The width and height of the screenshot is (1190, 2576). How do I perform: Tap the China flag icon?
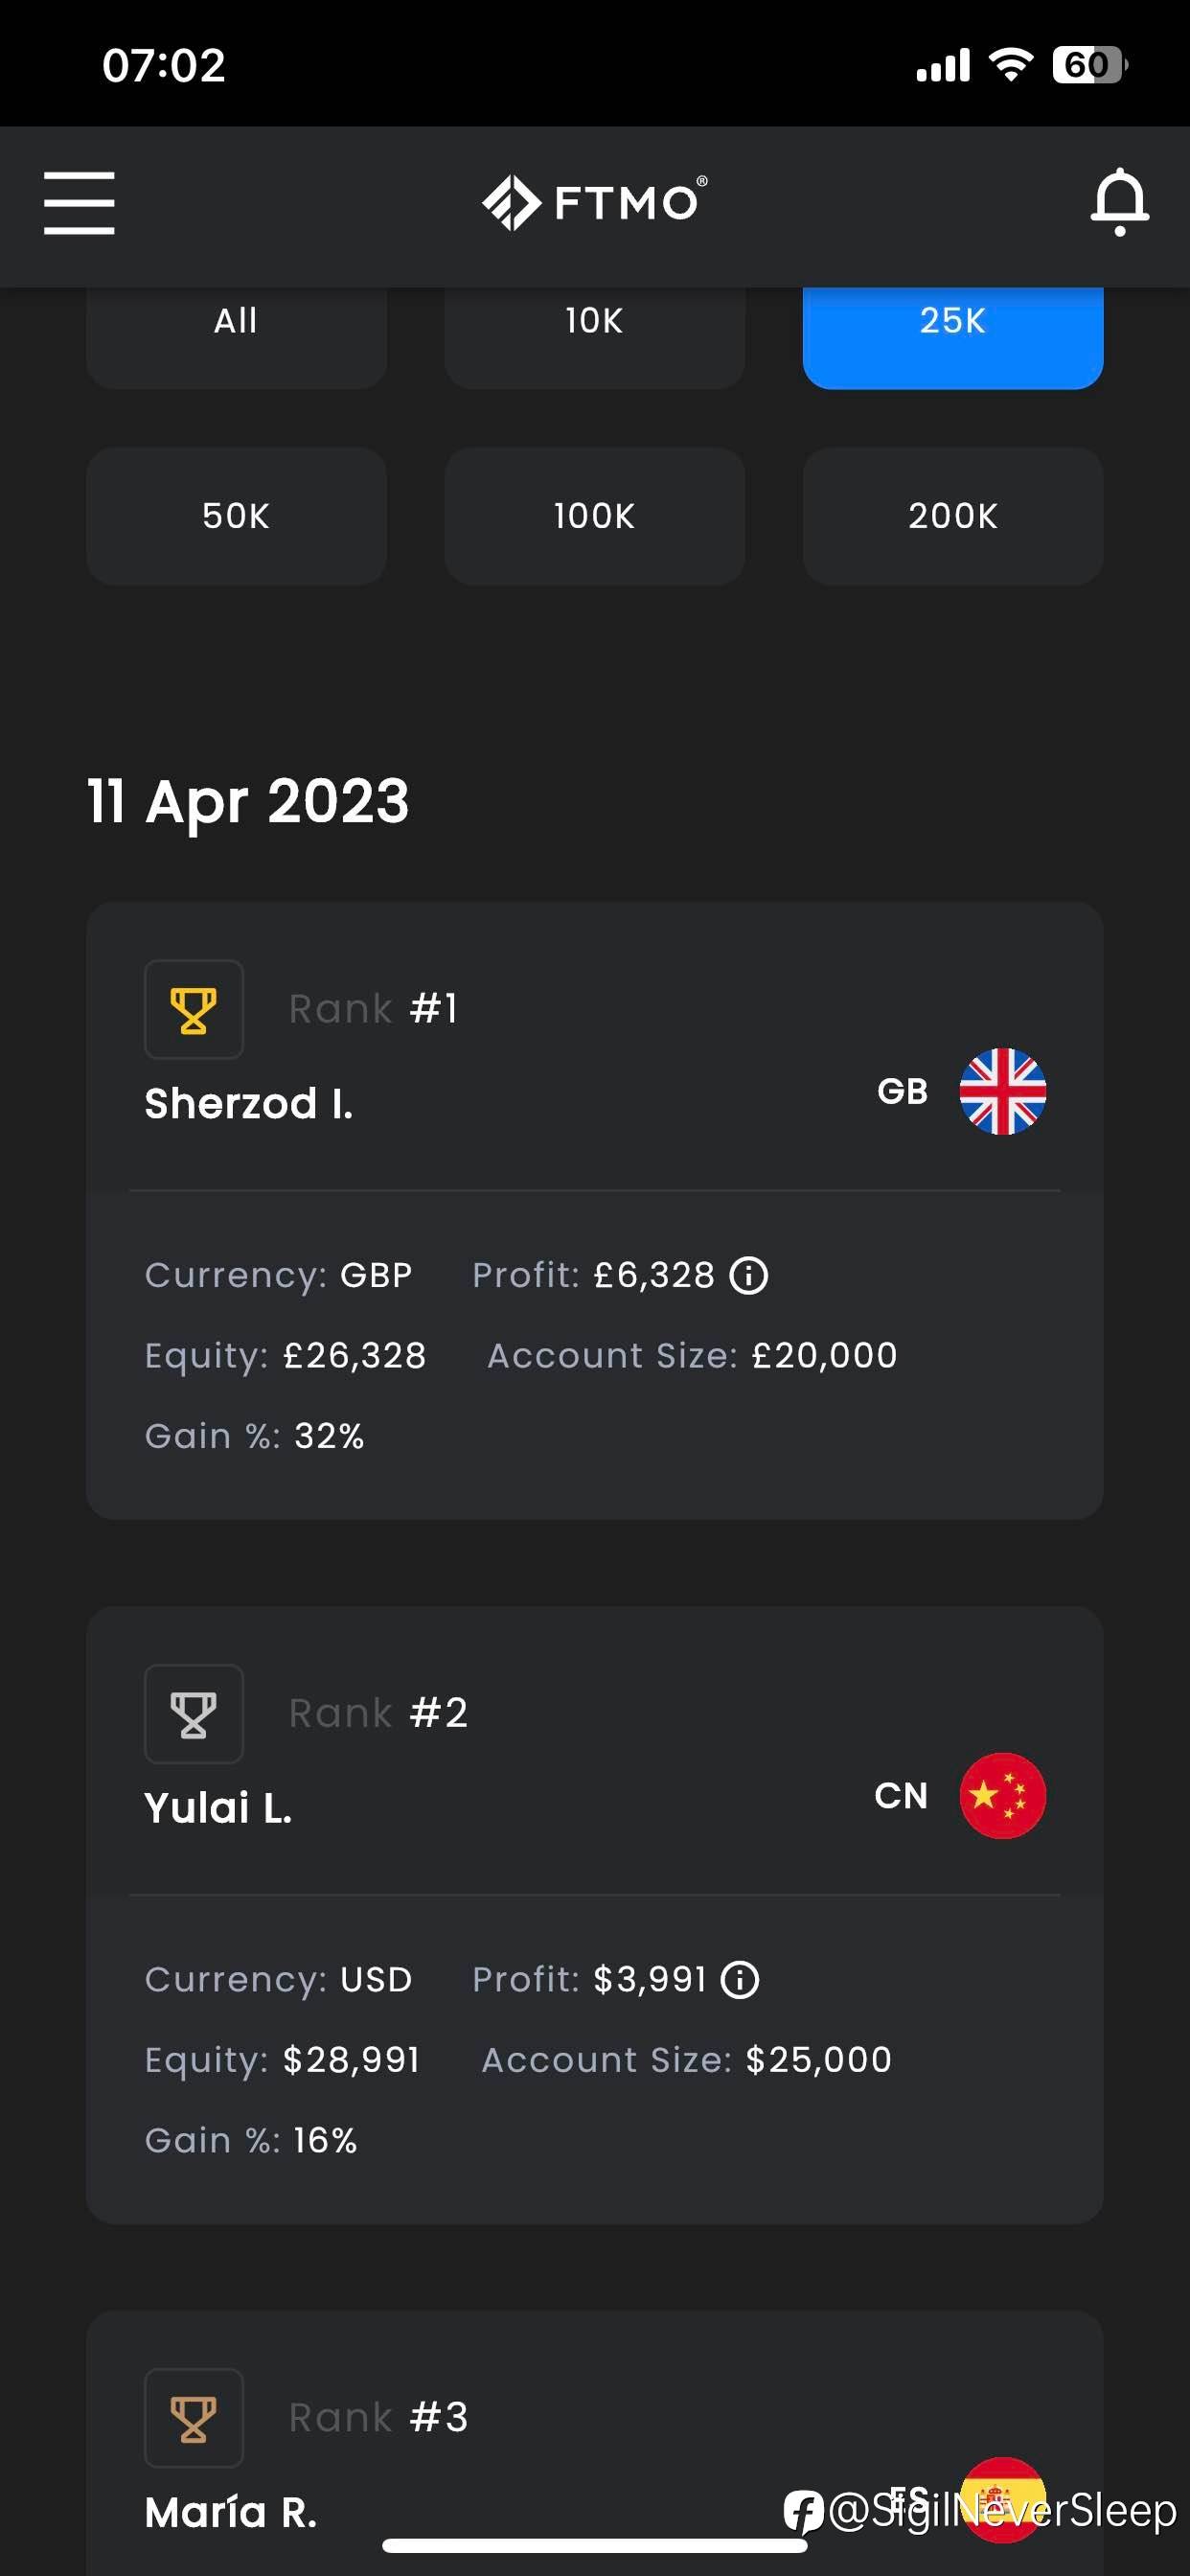coord(1003,1795)
